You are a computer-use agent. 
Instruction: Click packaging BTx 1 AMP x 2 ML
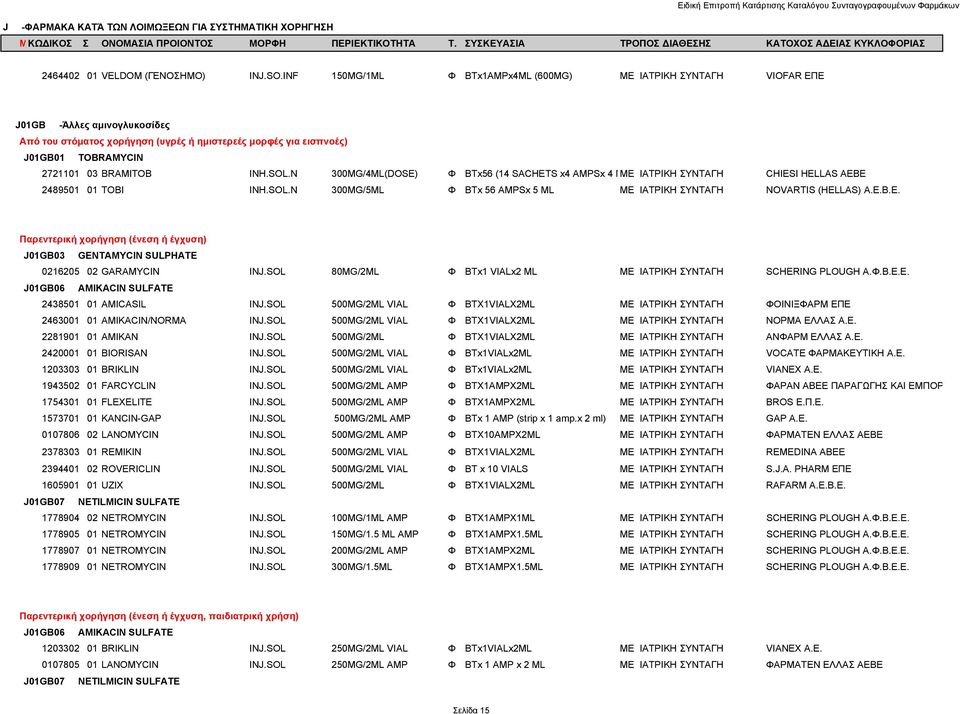click(x=504, y=665)
